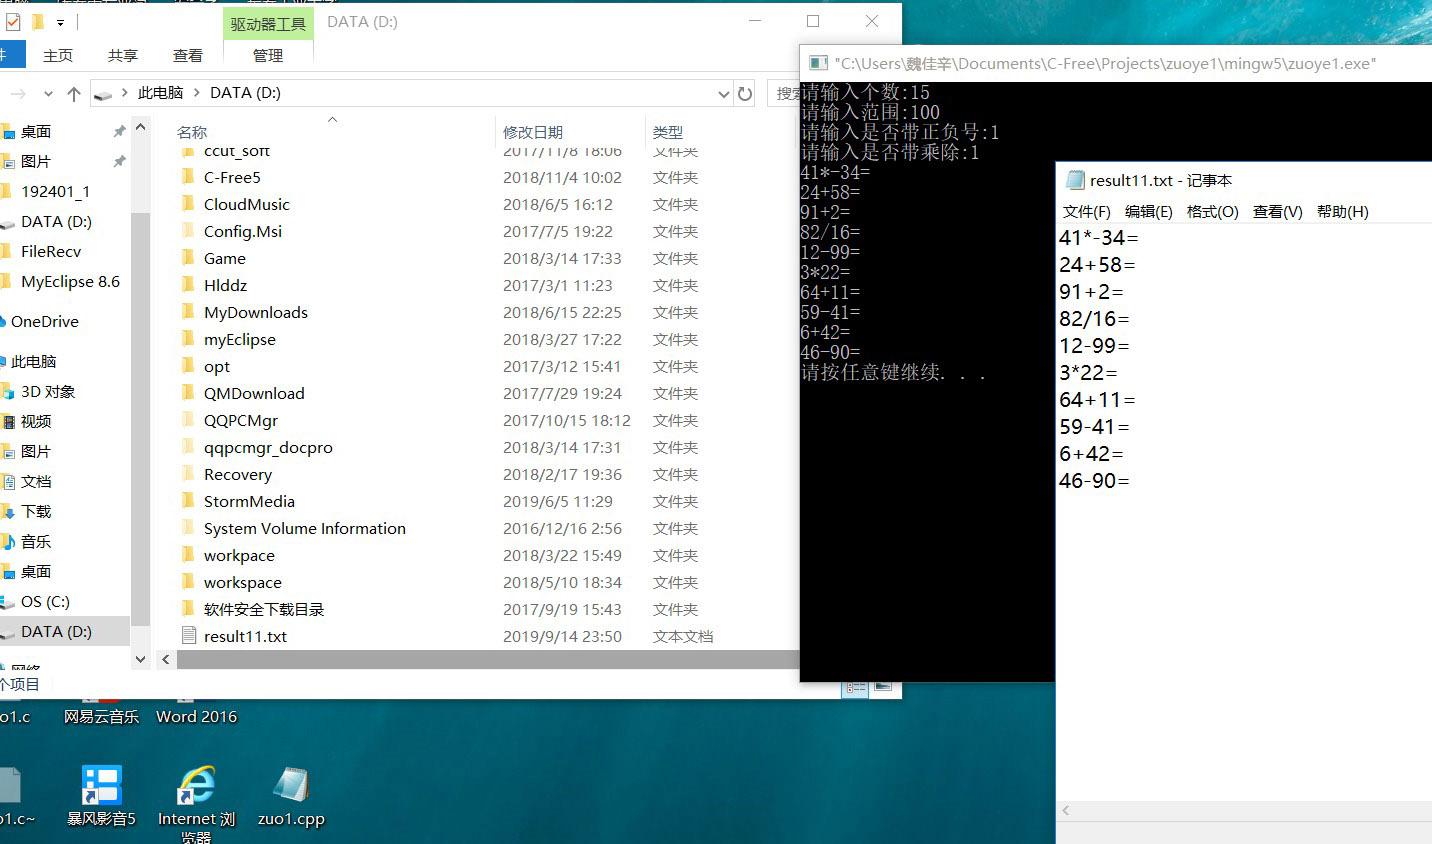
Task: Select OneDrive in the navigation pane
Action: tap(45, 321)
